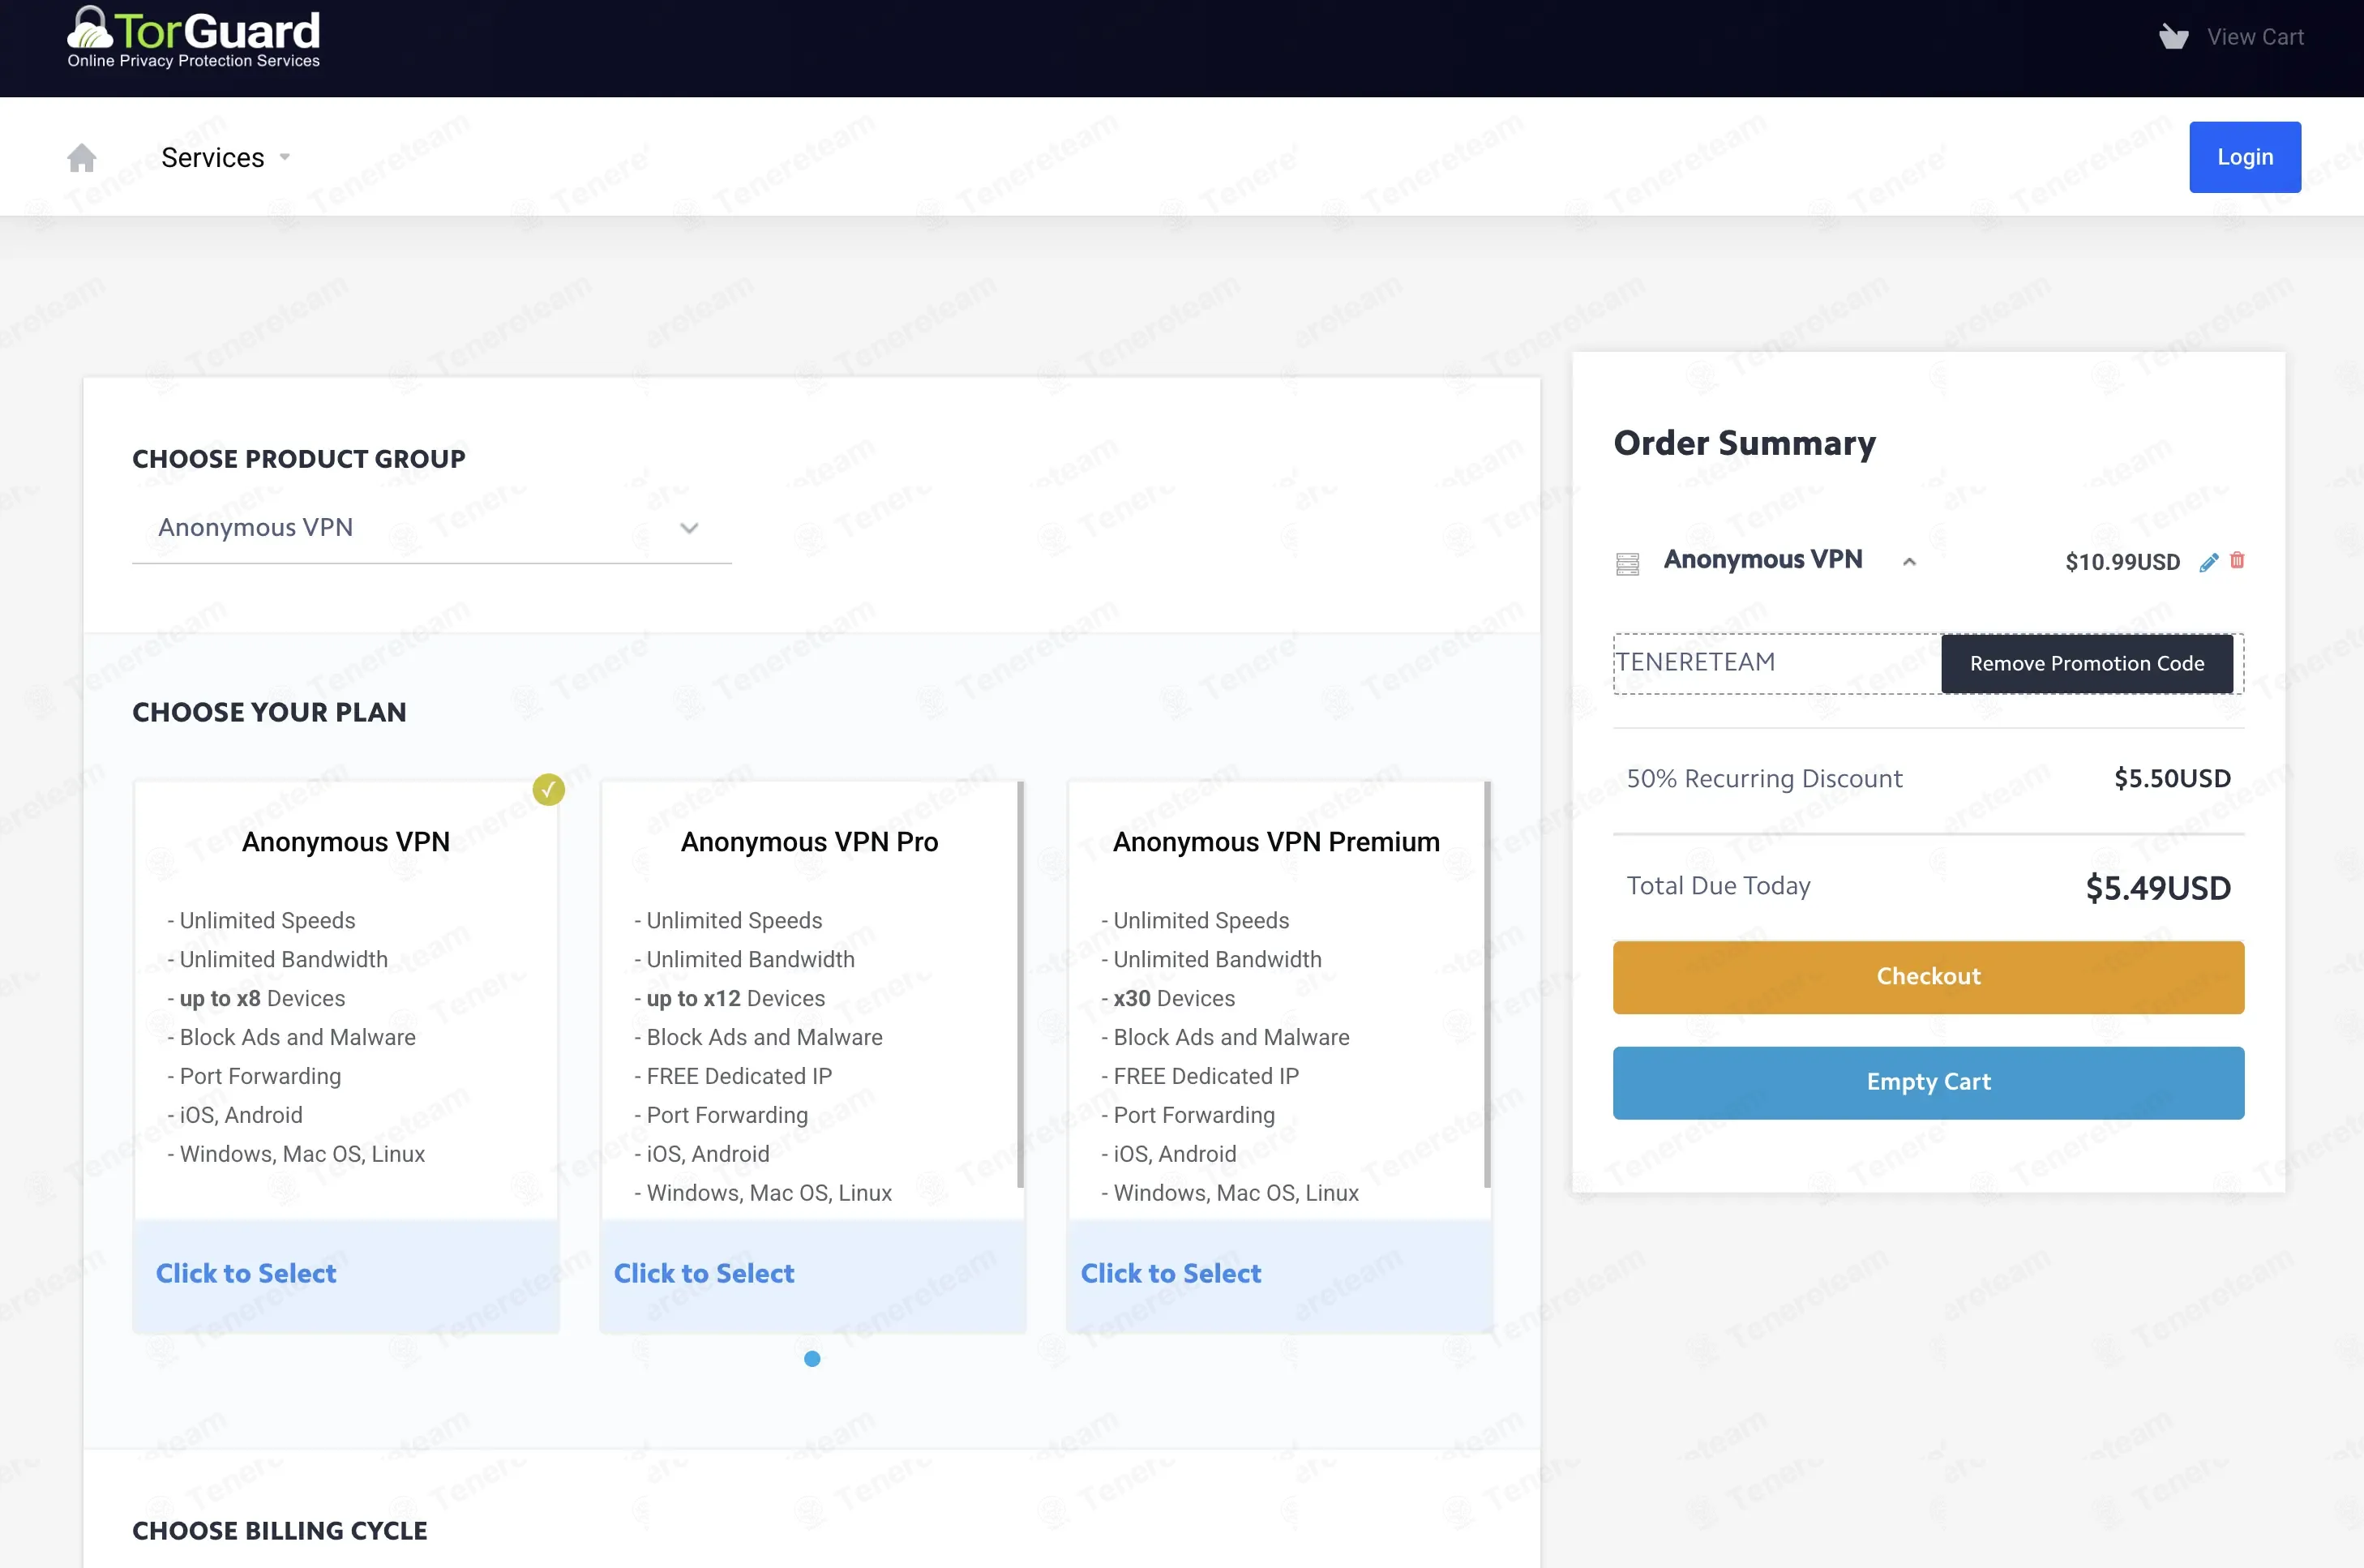Viewport: 2364px width, 1568px height.
Task: Click the Total Due Today label
Action: coord(1718,886)
